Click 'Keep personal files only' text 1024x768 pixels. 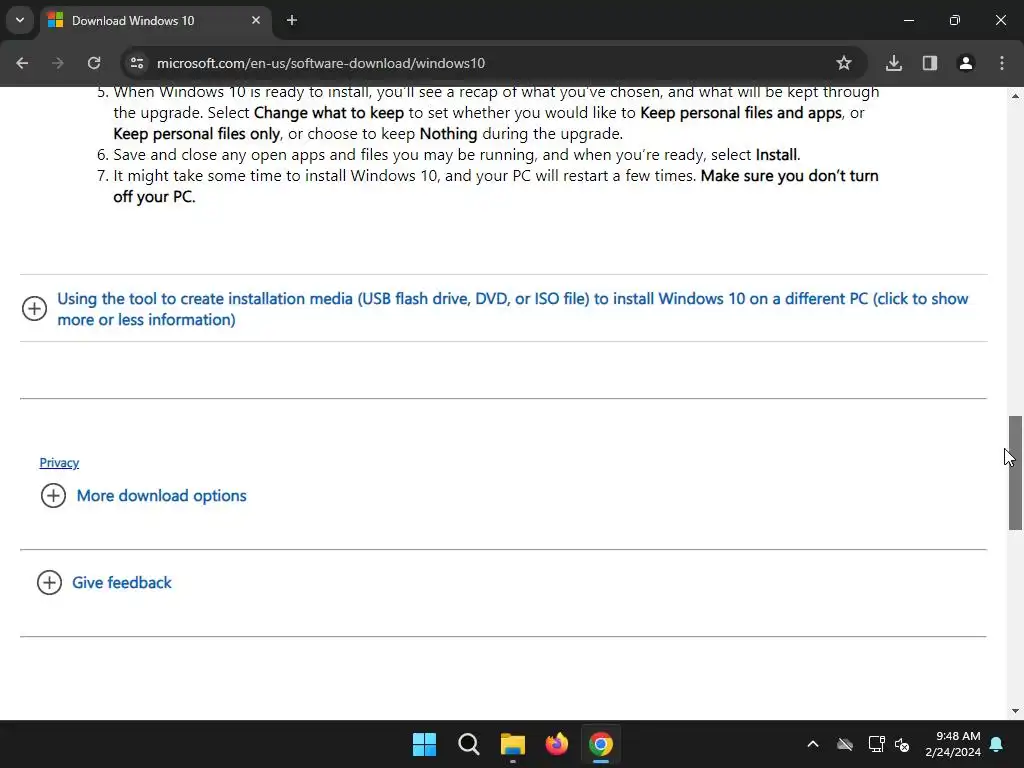[197, 134]
